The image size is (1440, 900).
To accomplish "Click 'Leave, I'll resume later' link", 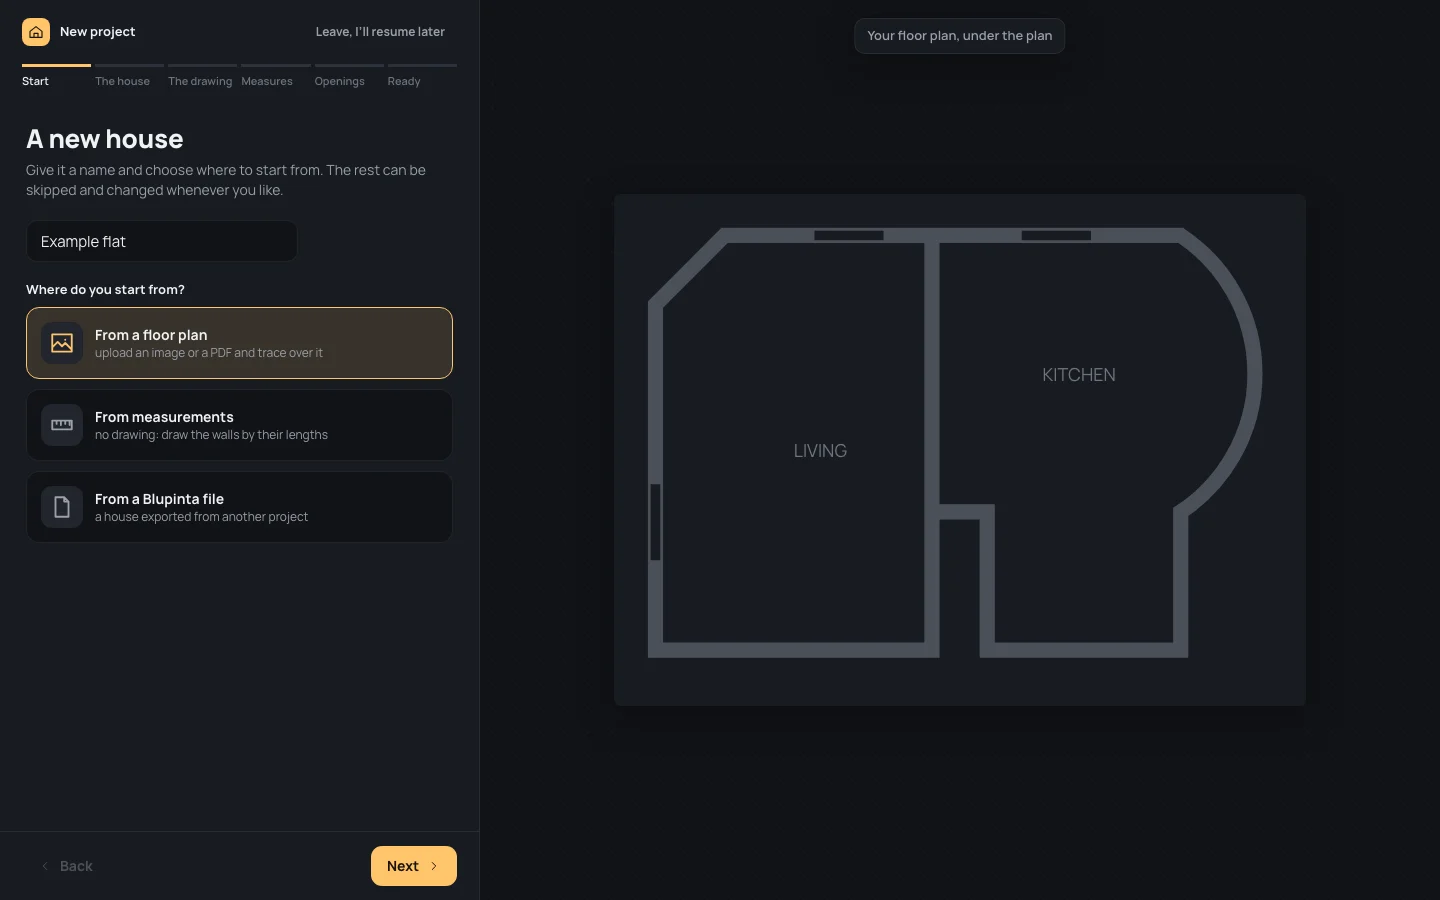I will pyautogui.click(x=380, y=32).
